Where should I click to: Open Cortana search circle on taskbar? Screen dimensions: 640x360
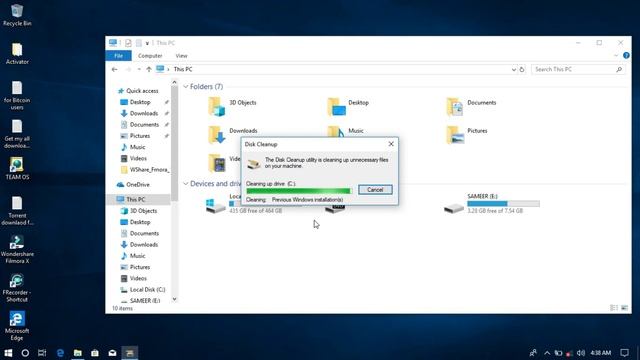pos(25,353)
